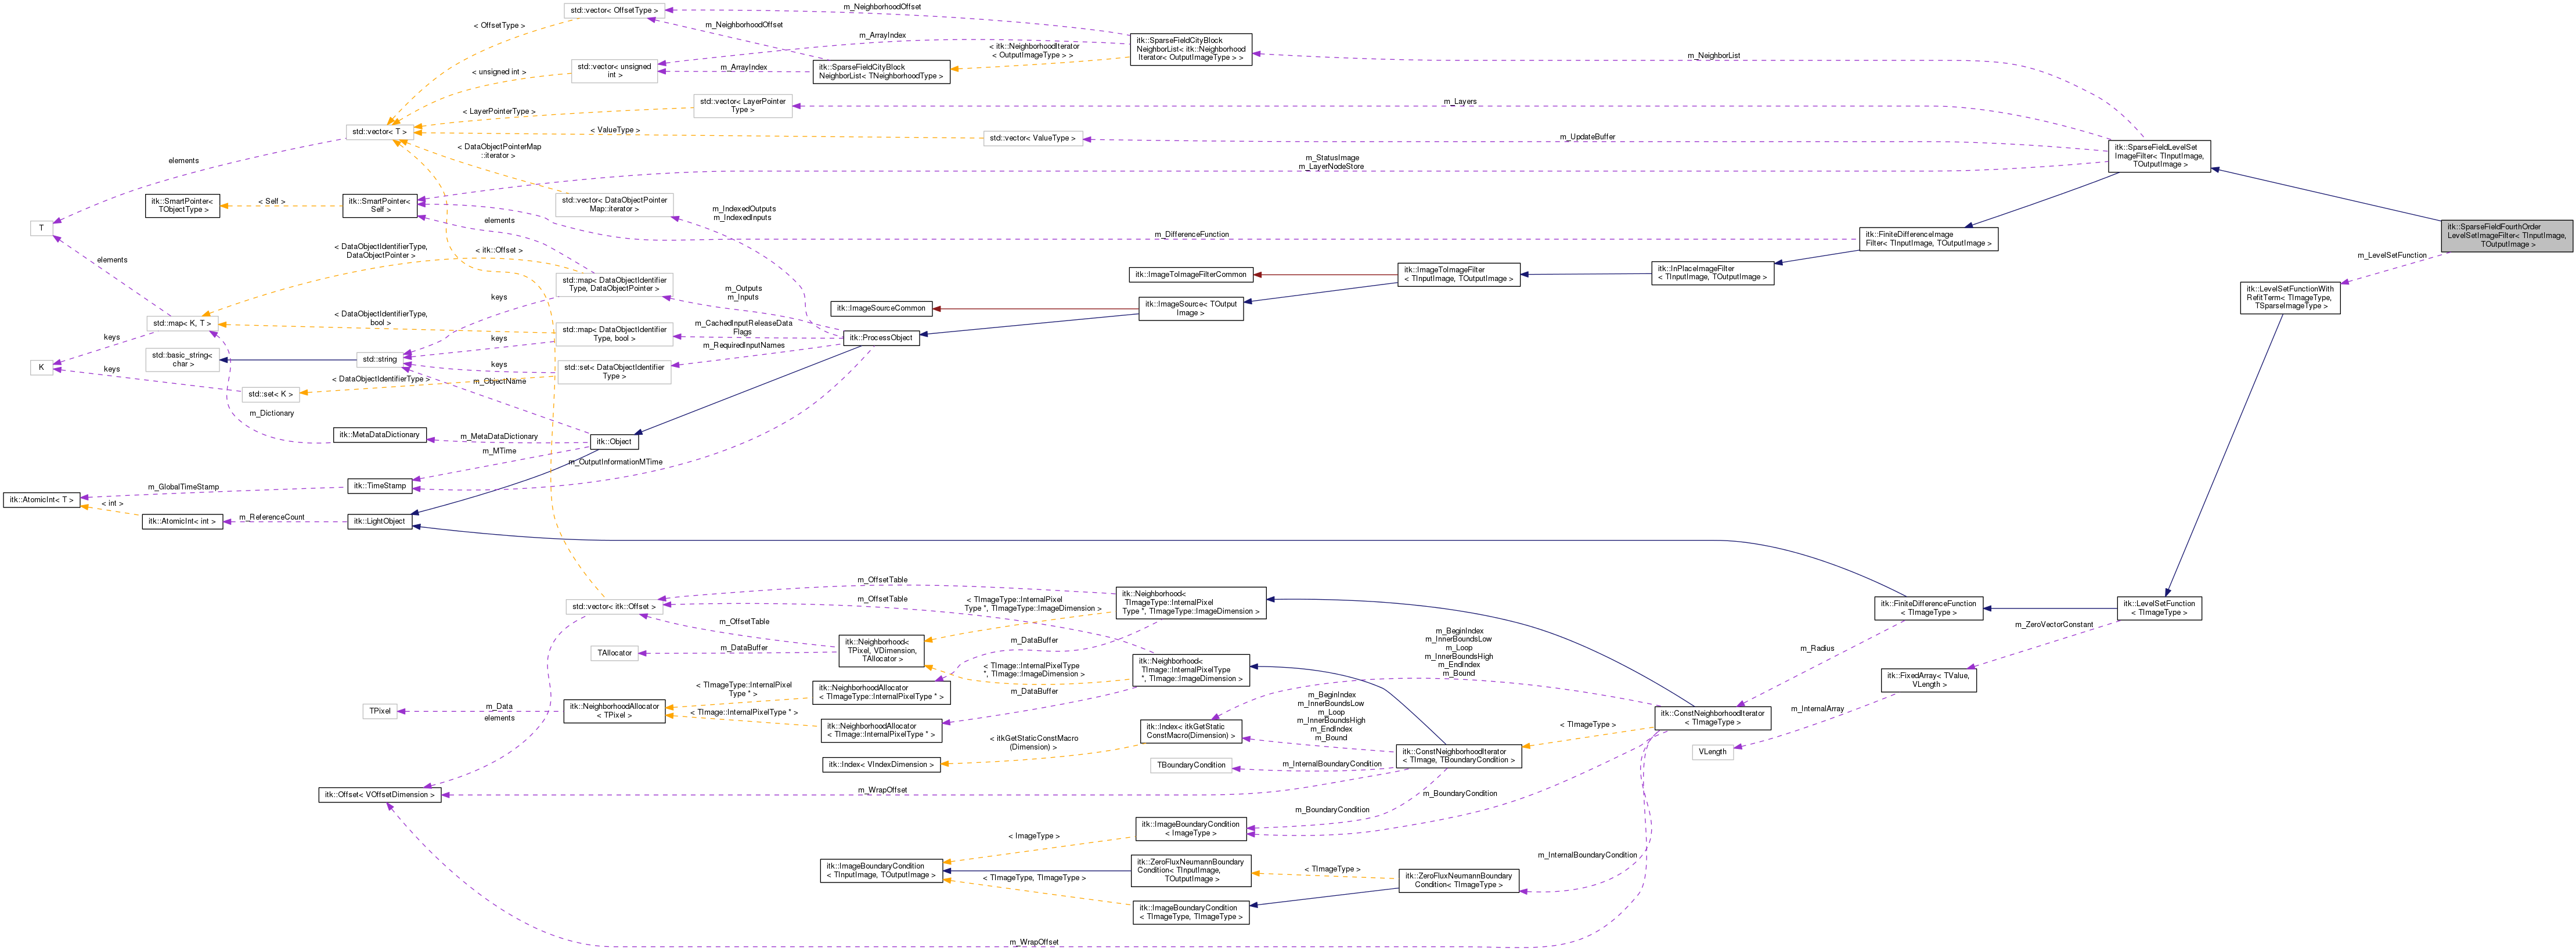Select the single-letter K node
Viewport: 2576px width, 951px height.
(41, 367)
